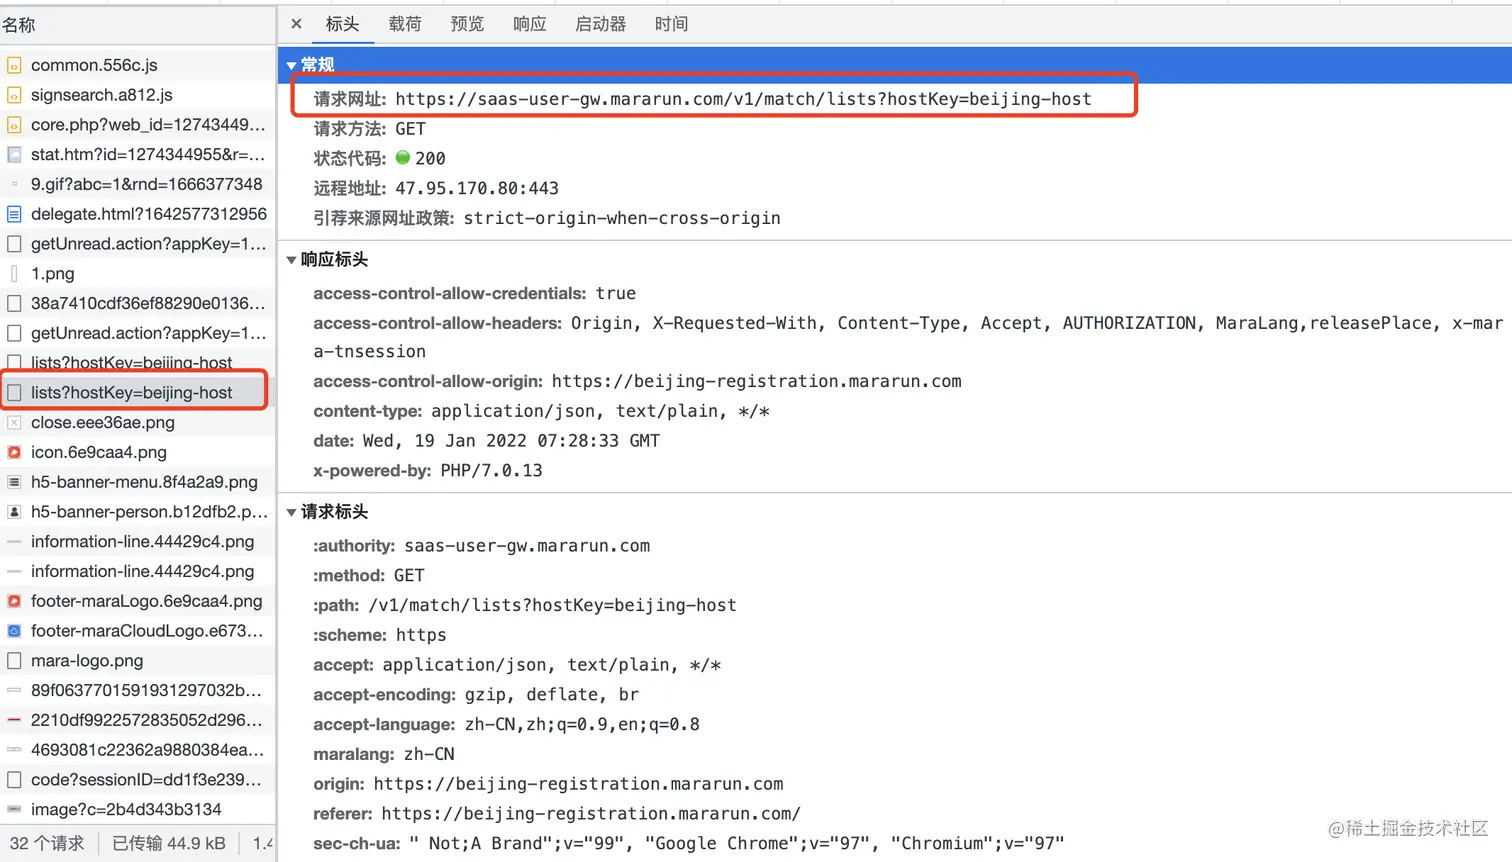1512x862 pixels.
Task: Open the 预览 tab
Action: pyautogui.click(x=467, y=24)
